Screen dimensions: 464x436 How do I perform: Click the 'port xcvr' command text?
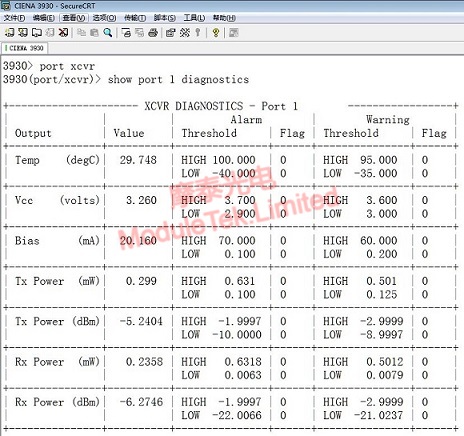click(x=67, y=66)
